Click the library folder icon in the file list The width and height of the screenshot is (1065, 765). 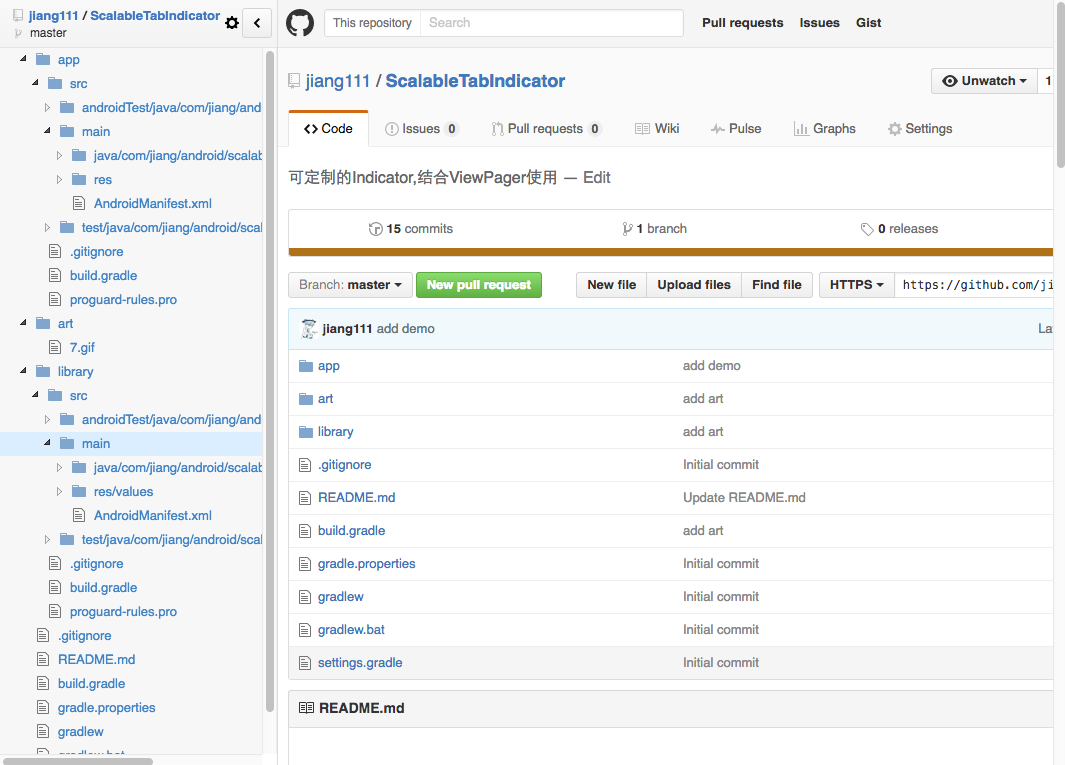coord(306,432)
